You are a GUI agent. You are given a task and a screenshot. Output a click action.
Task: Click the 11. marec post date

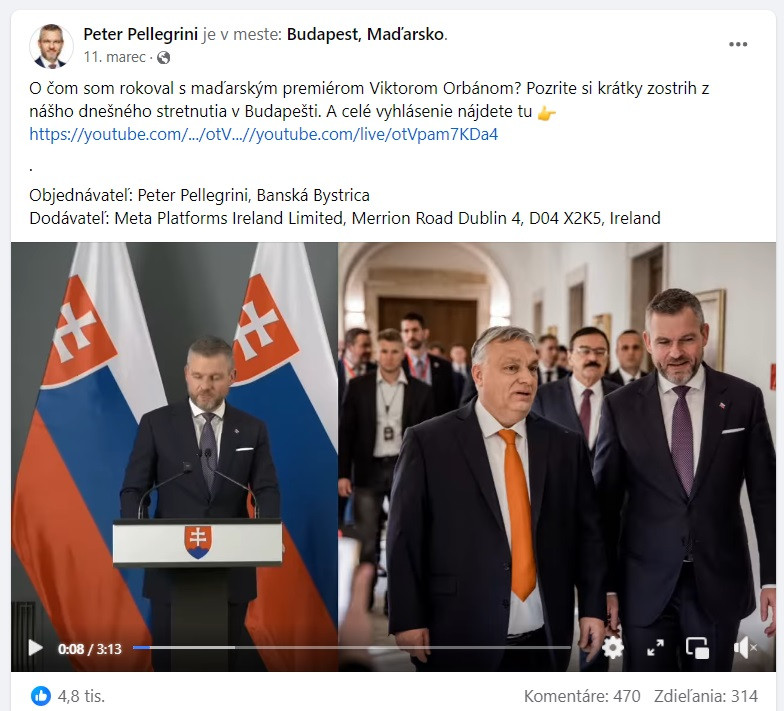coord(114,58)
